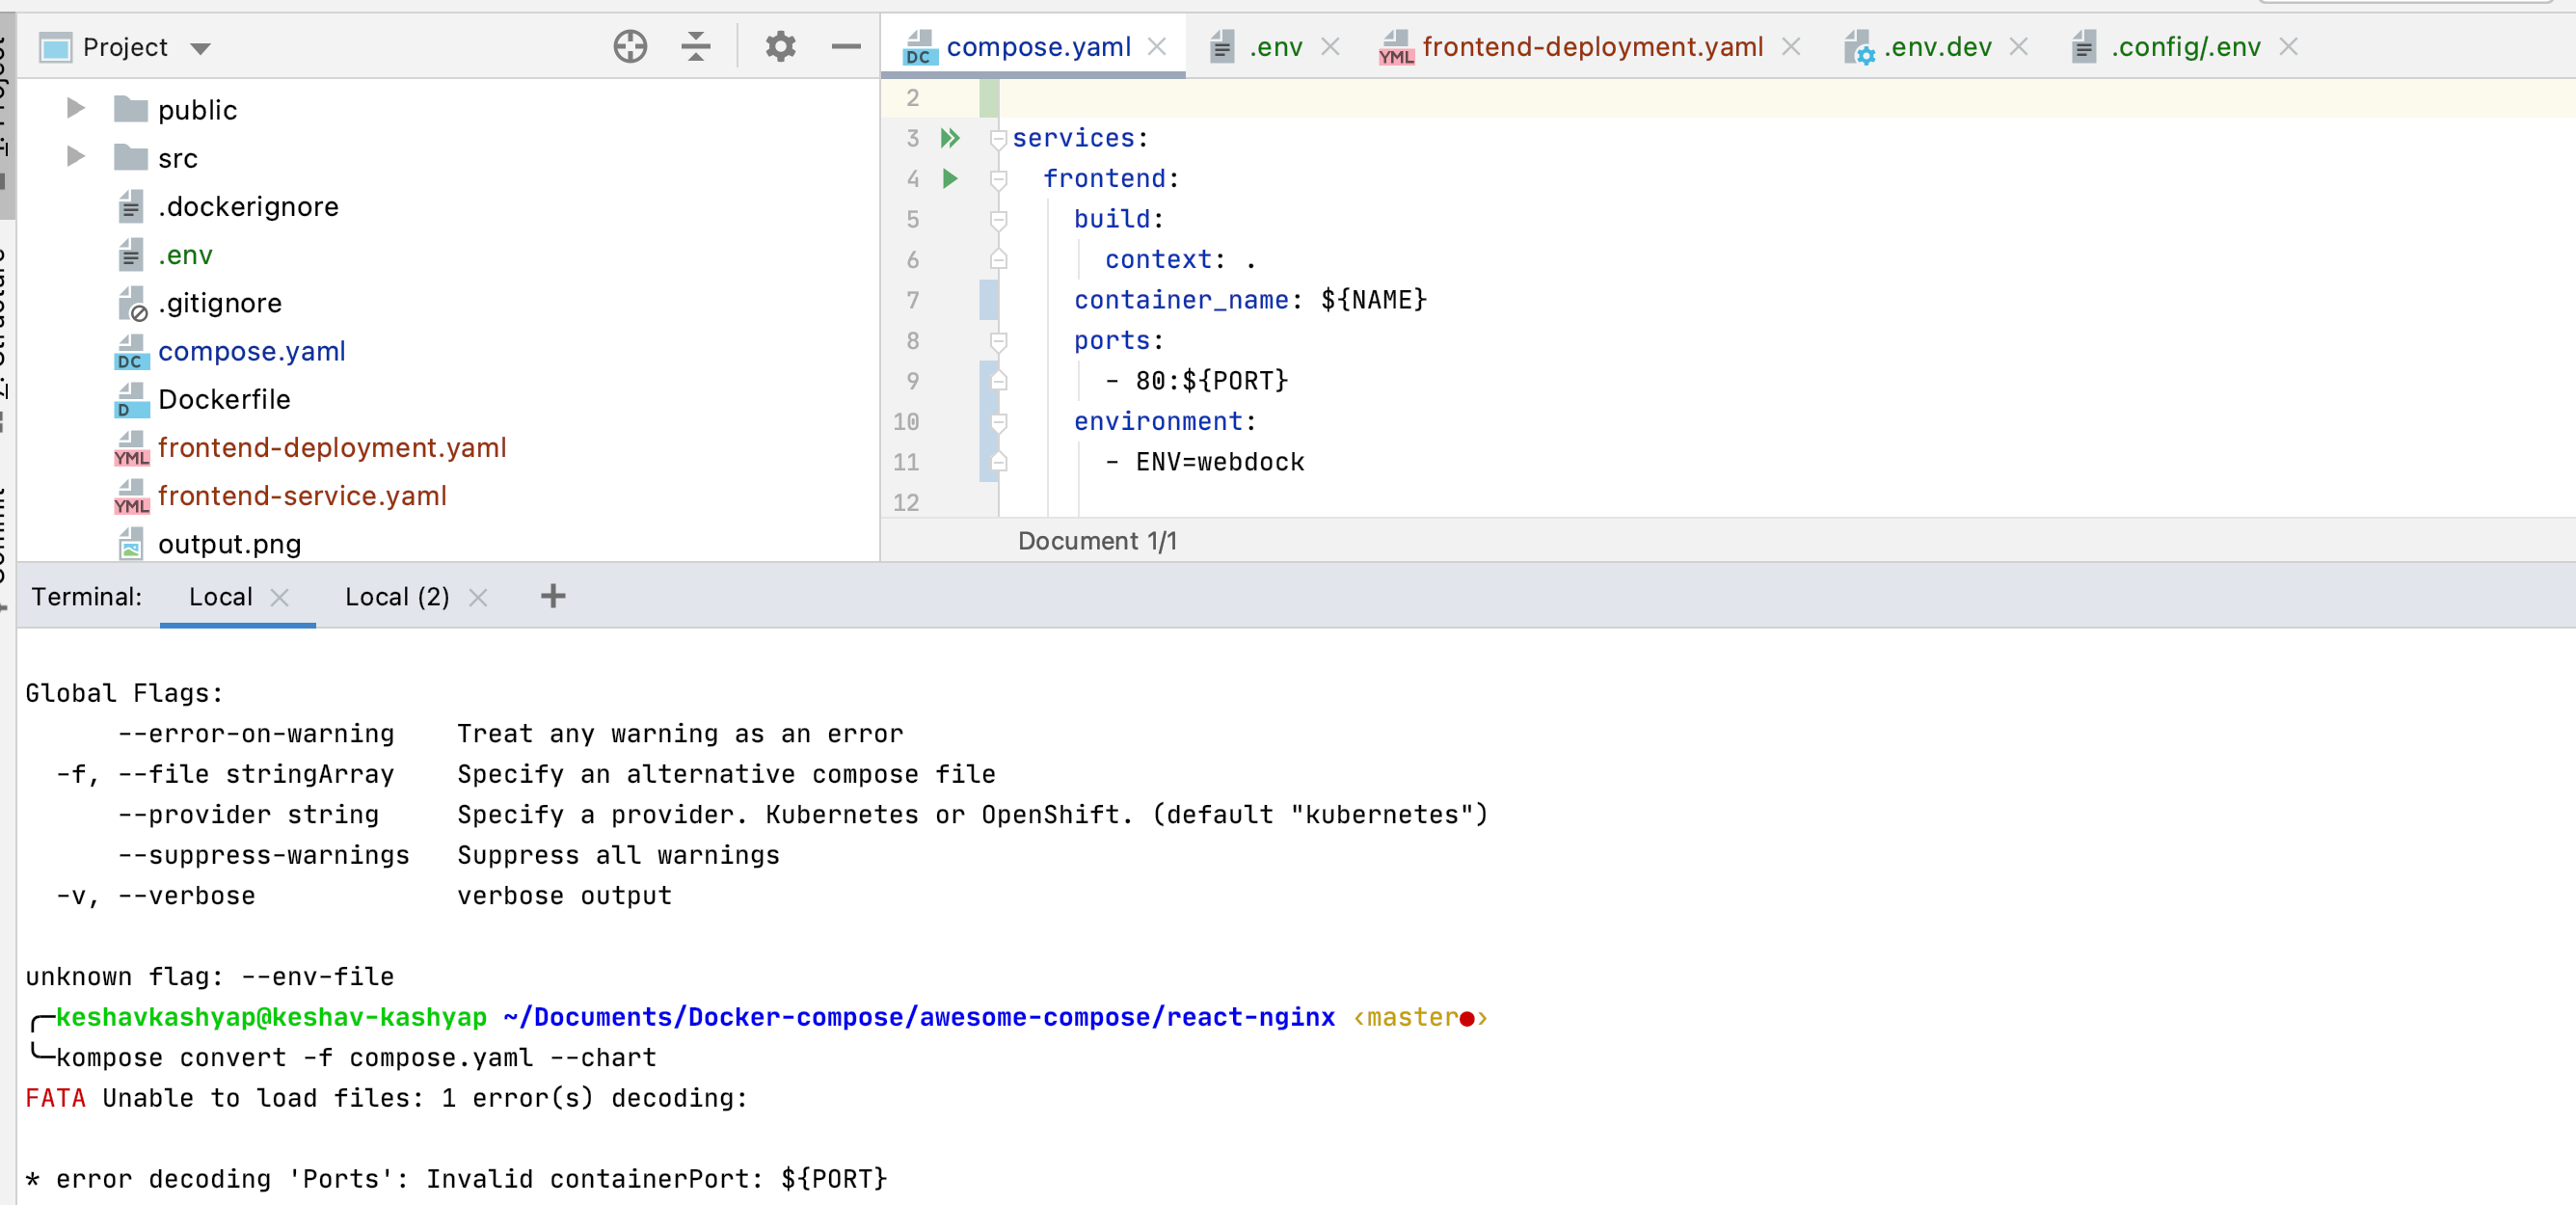Run the frontend service gutter icon
The width and height of the screenshot is (2576, 1205).
click(x=948, y=179)
